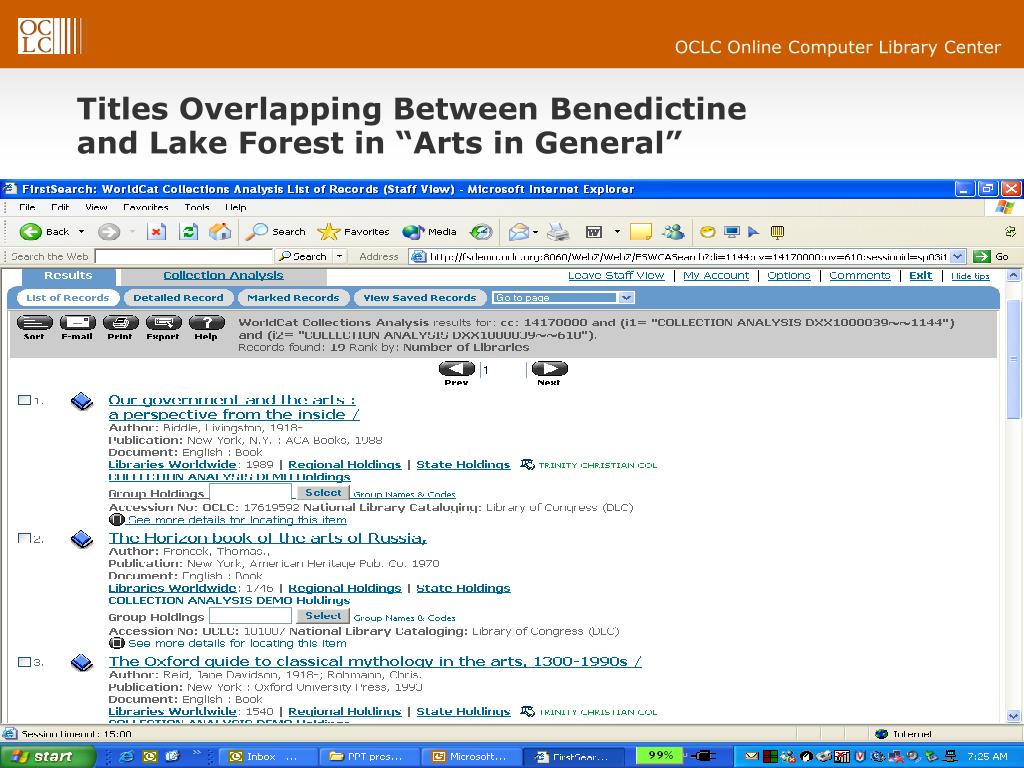Click the Refresh page icon

(x=189, y=231)
